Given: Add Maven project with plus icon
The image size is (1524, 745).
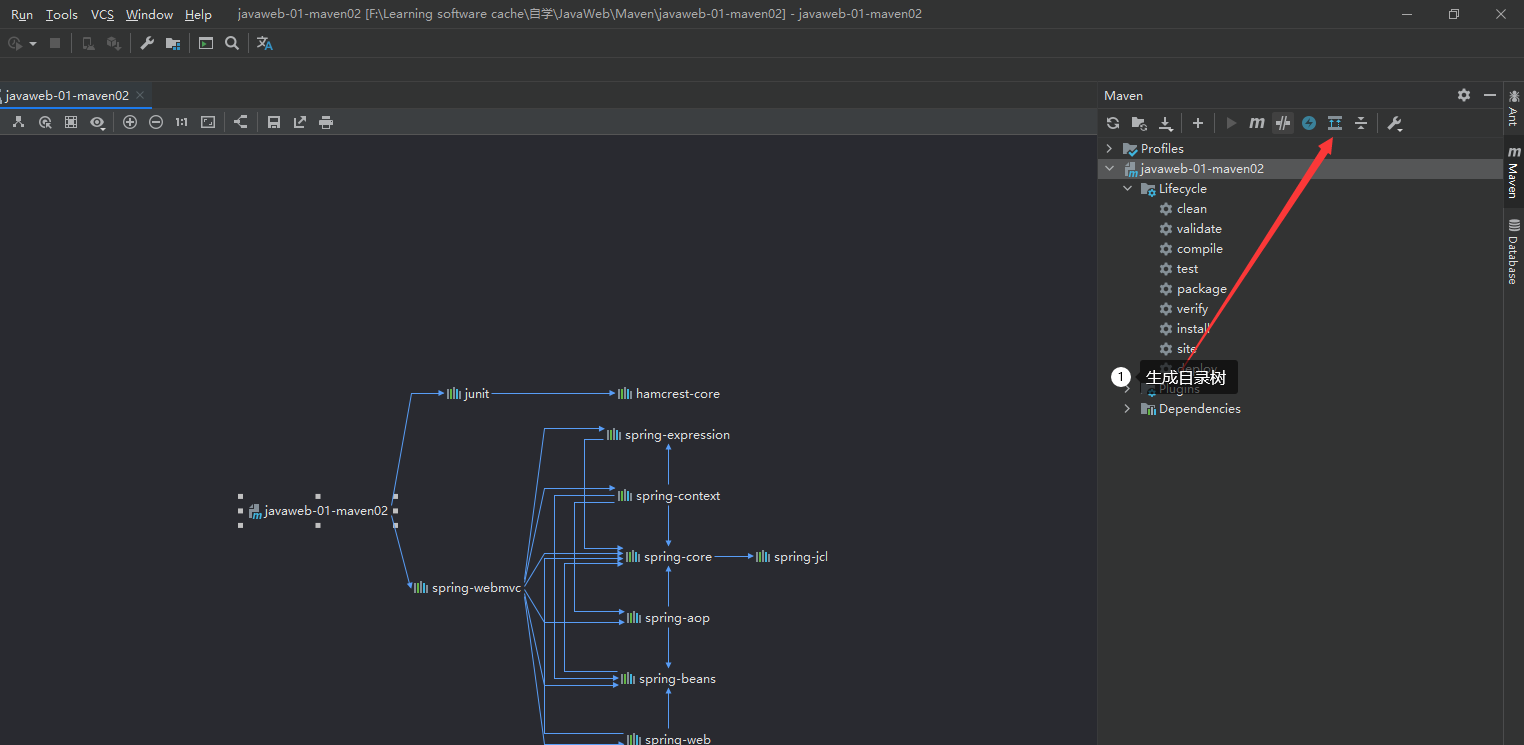Looking at the screenshot, I should (x=1198, y=123).
